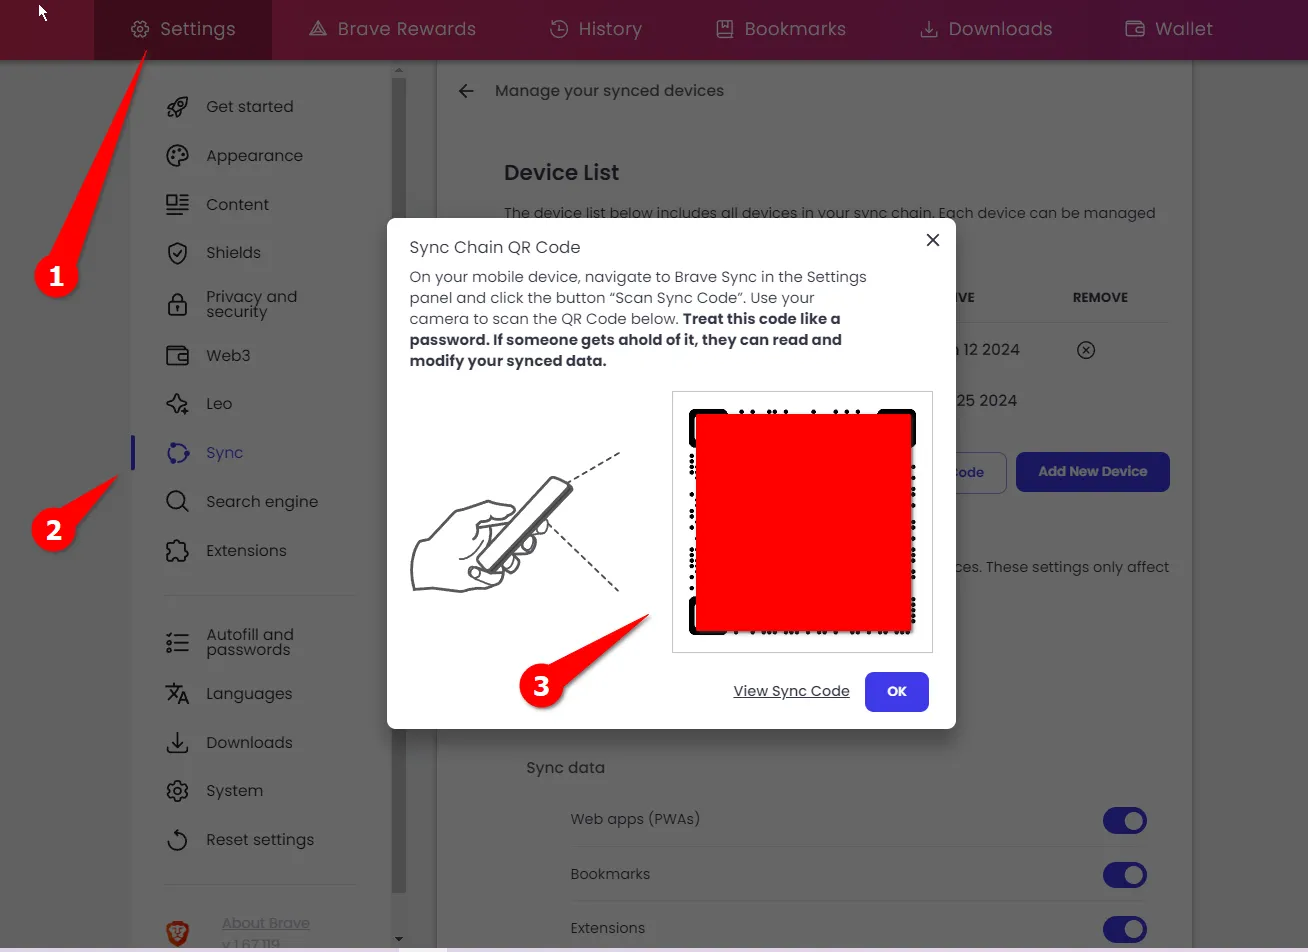Screen dimensions: 1308x952
Task: Click the View Sync Code link
Action: pos(791,691)
